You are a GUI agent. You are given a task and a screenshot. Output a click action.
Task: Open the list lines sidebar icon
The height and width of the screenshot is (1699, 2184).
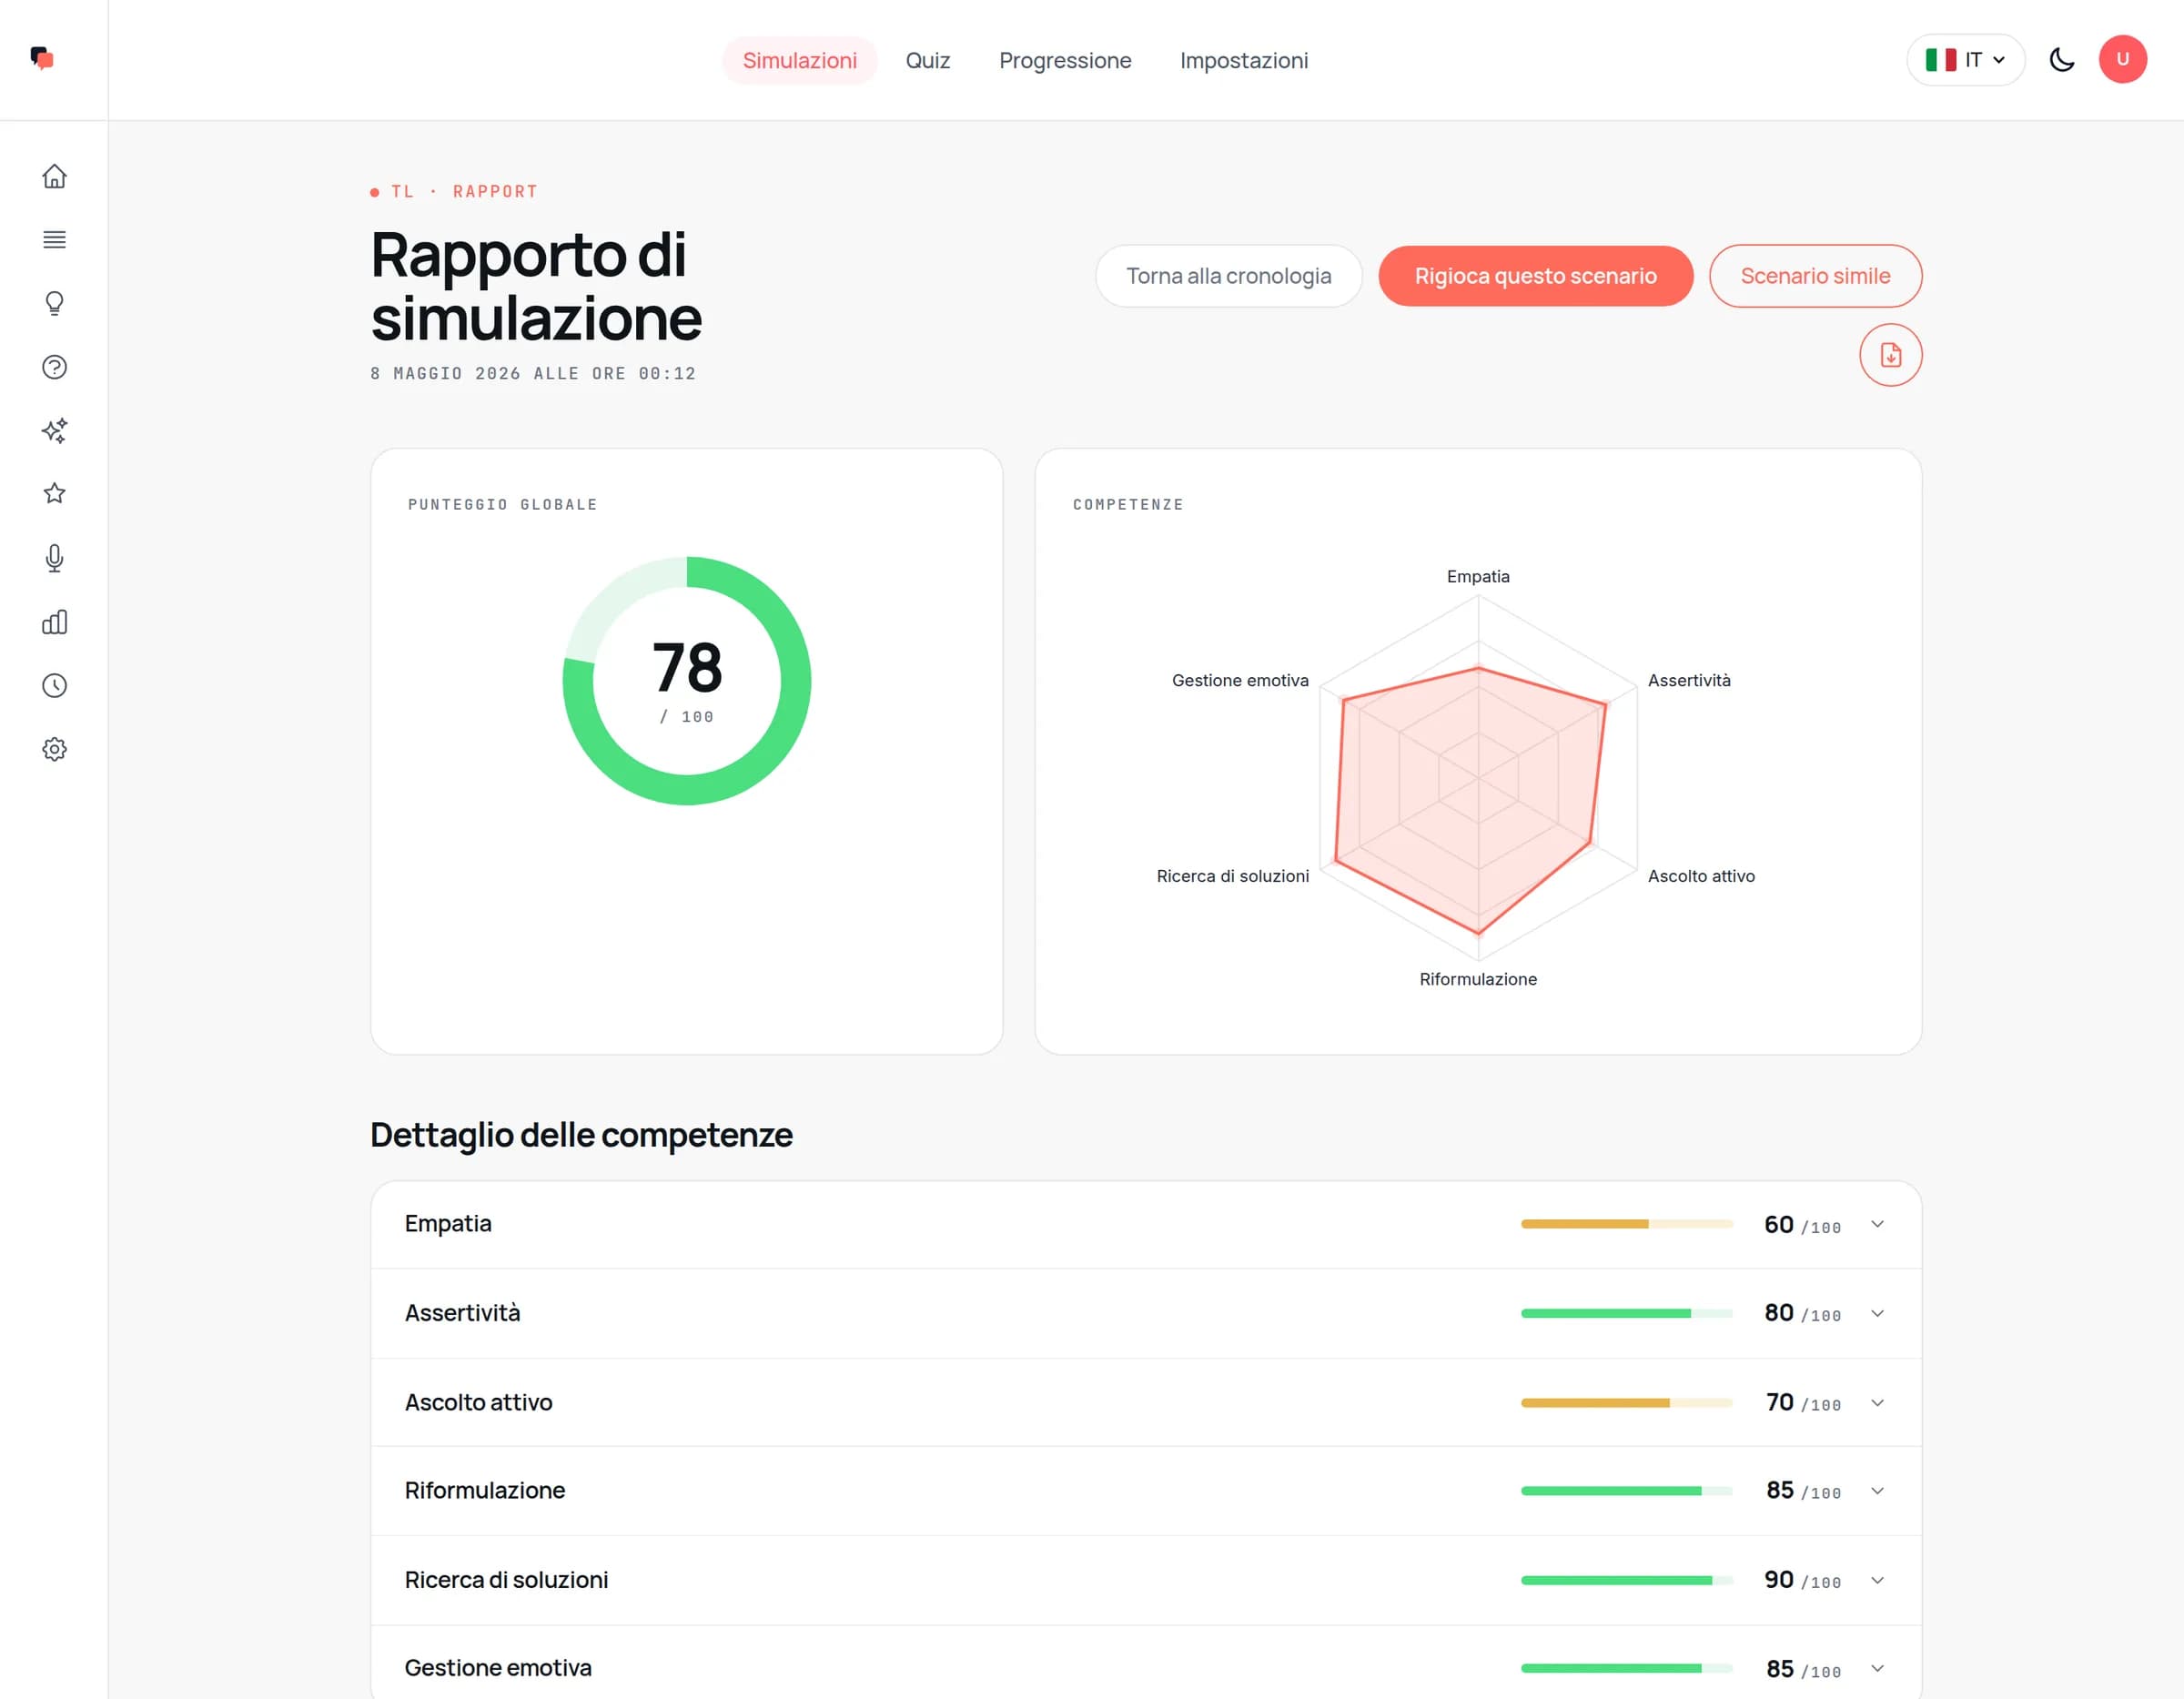[x=54, y=239]
